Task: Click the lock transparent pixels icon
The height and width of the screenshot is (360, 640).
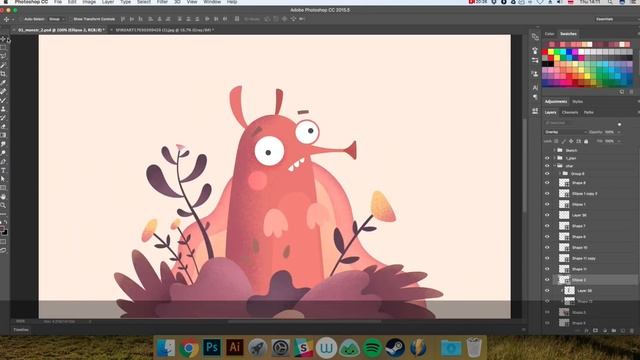Action: coord(556,141)
